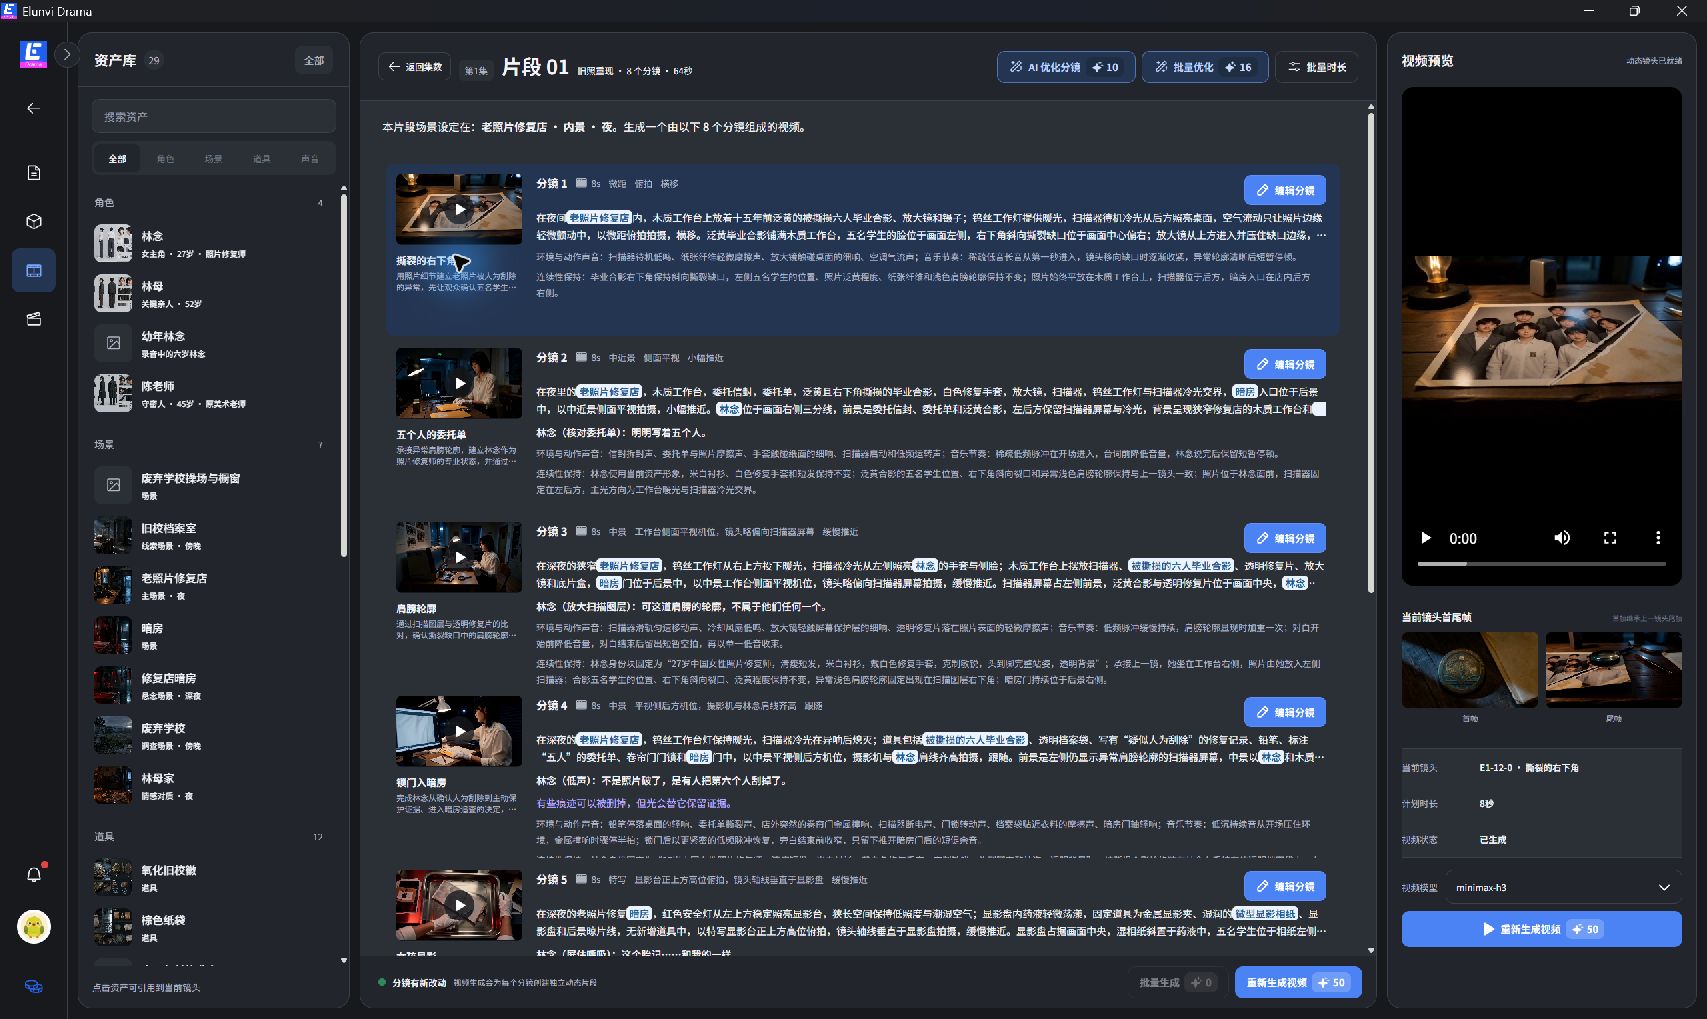Image resolution: width=1707 pixels, height=1019 pixels.
Task: Open the script document icon in sidebar
Action: pos(33,173)
